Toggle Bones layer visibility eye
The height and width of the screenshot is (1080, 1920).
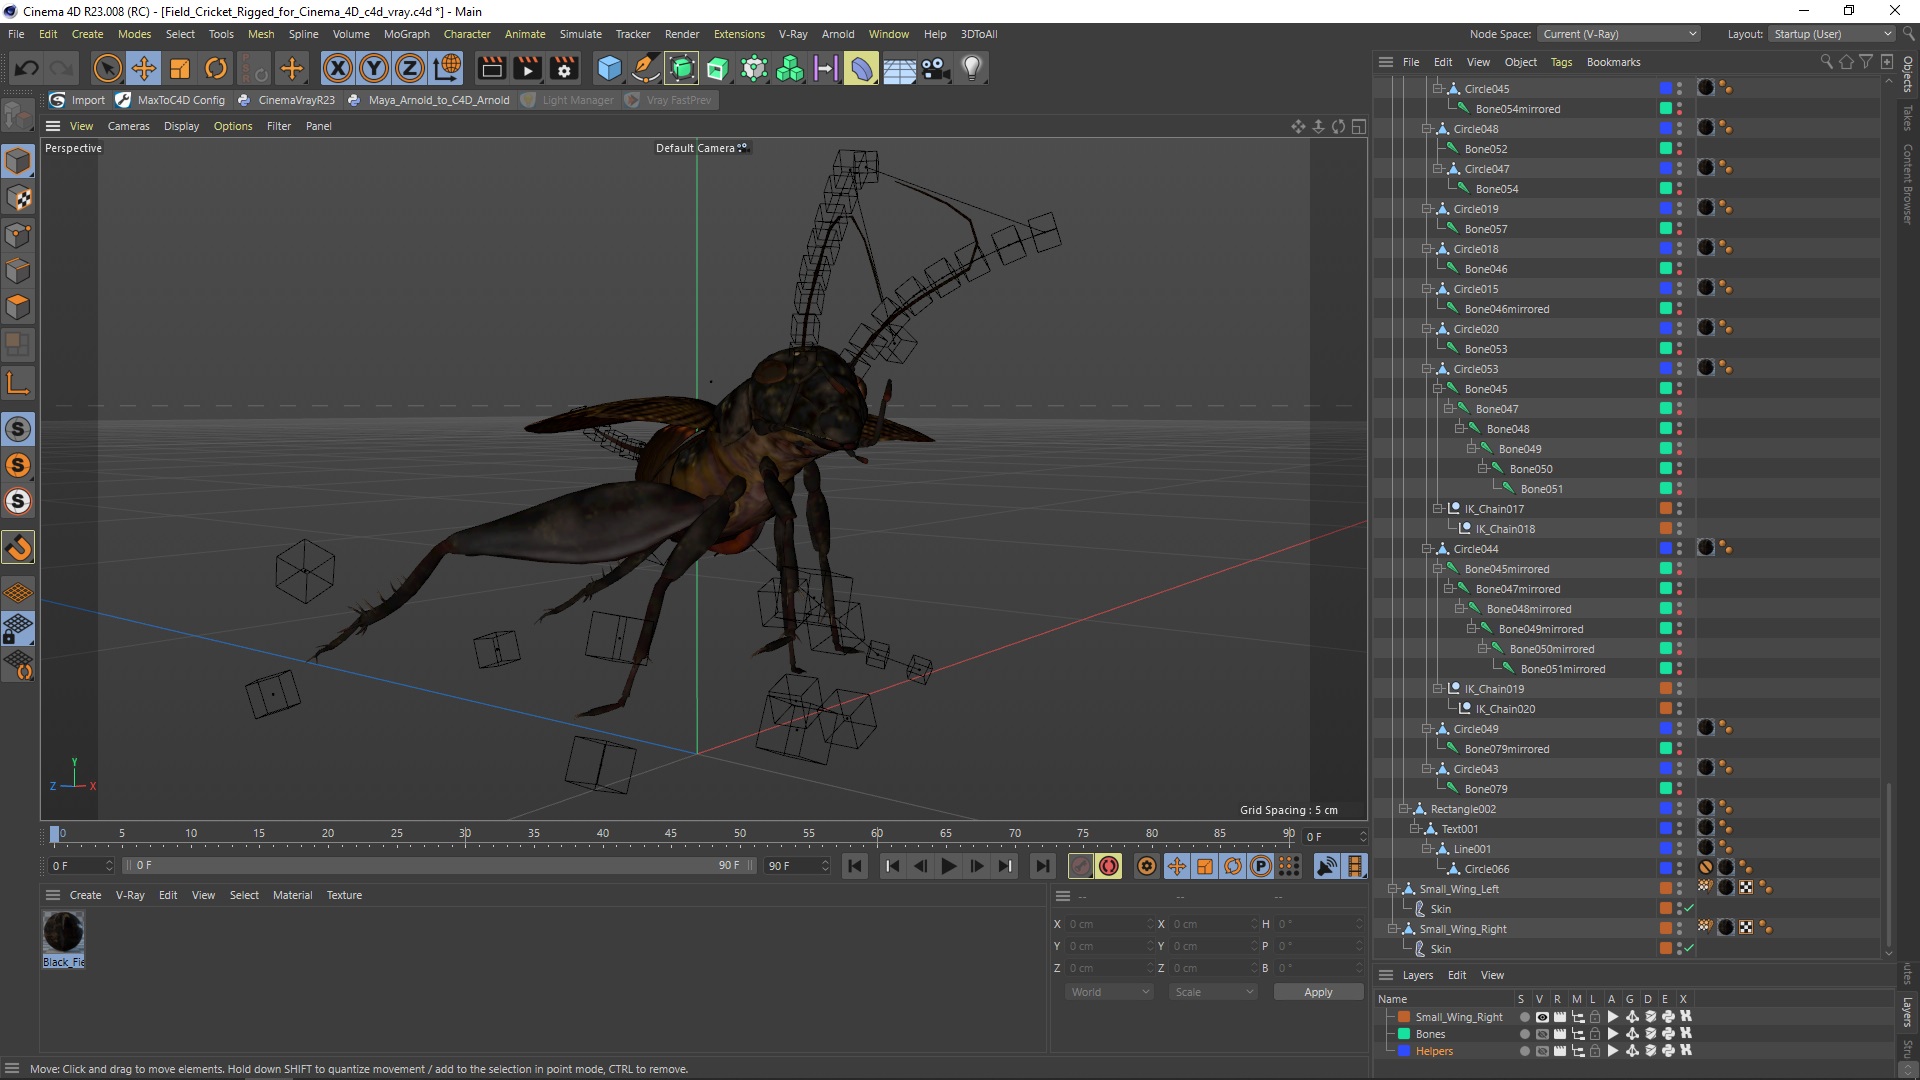coord(1542,1034)
